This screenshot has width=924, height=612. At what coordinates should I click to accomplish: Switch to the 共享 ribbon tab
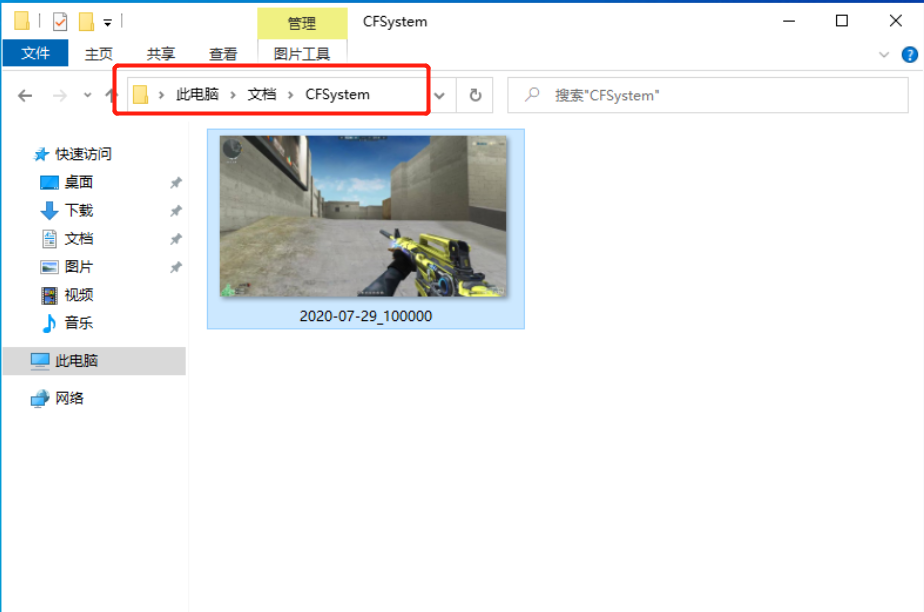click(x=160, y=54)
